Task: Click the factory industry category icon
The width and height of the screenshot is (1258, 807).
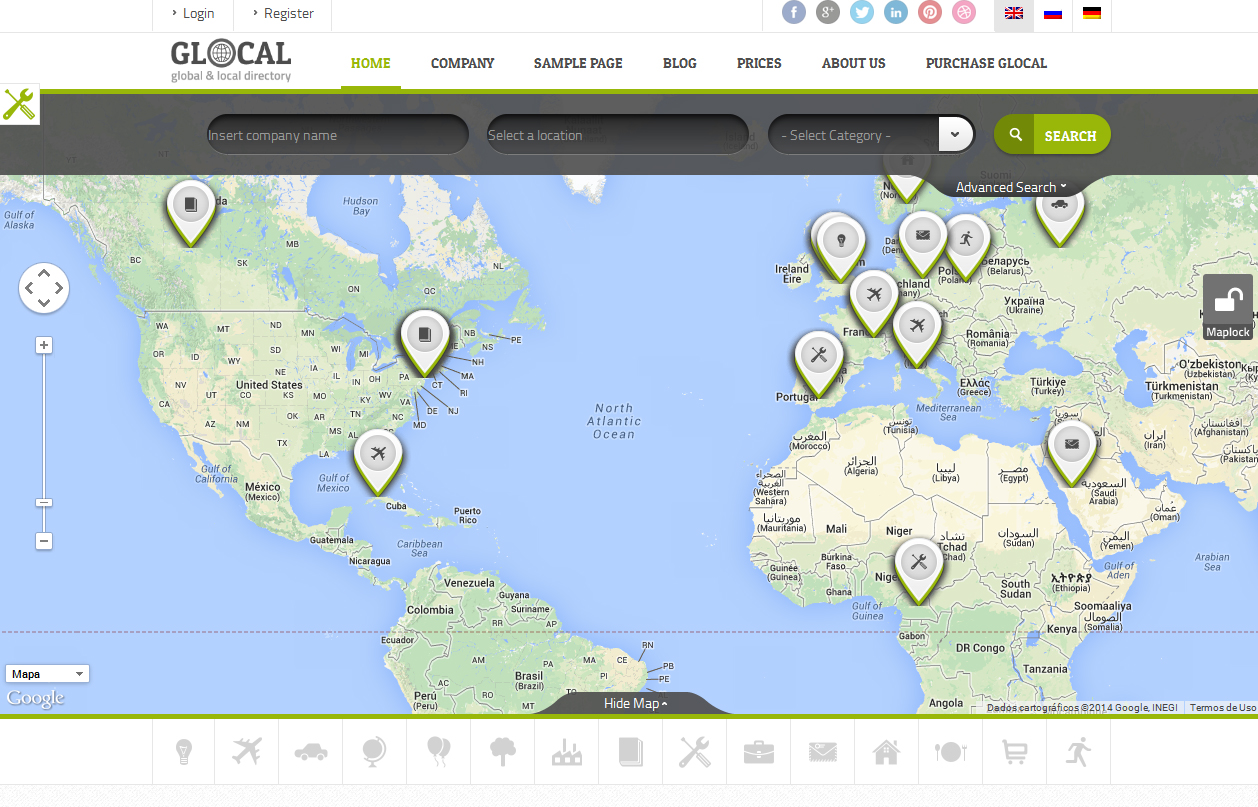Action: pyautogui.click(x=567, y=752)
